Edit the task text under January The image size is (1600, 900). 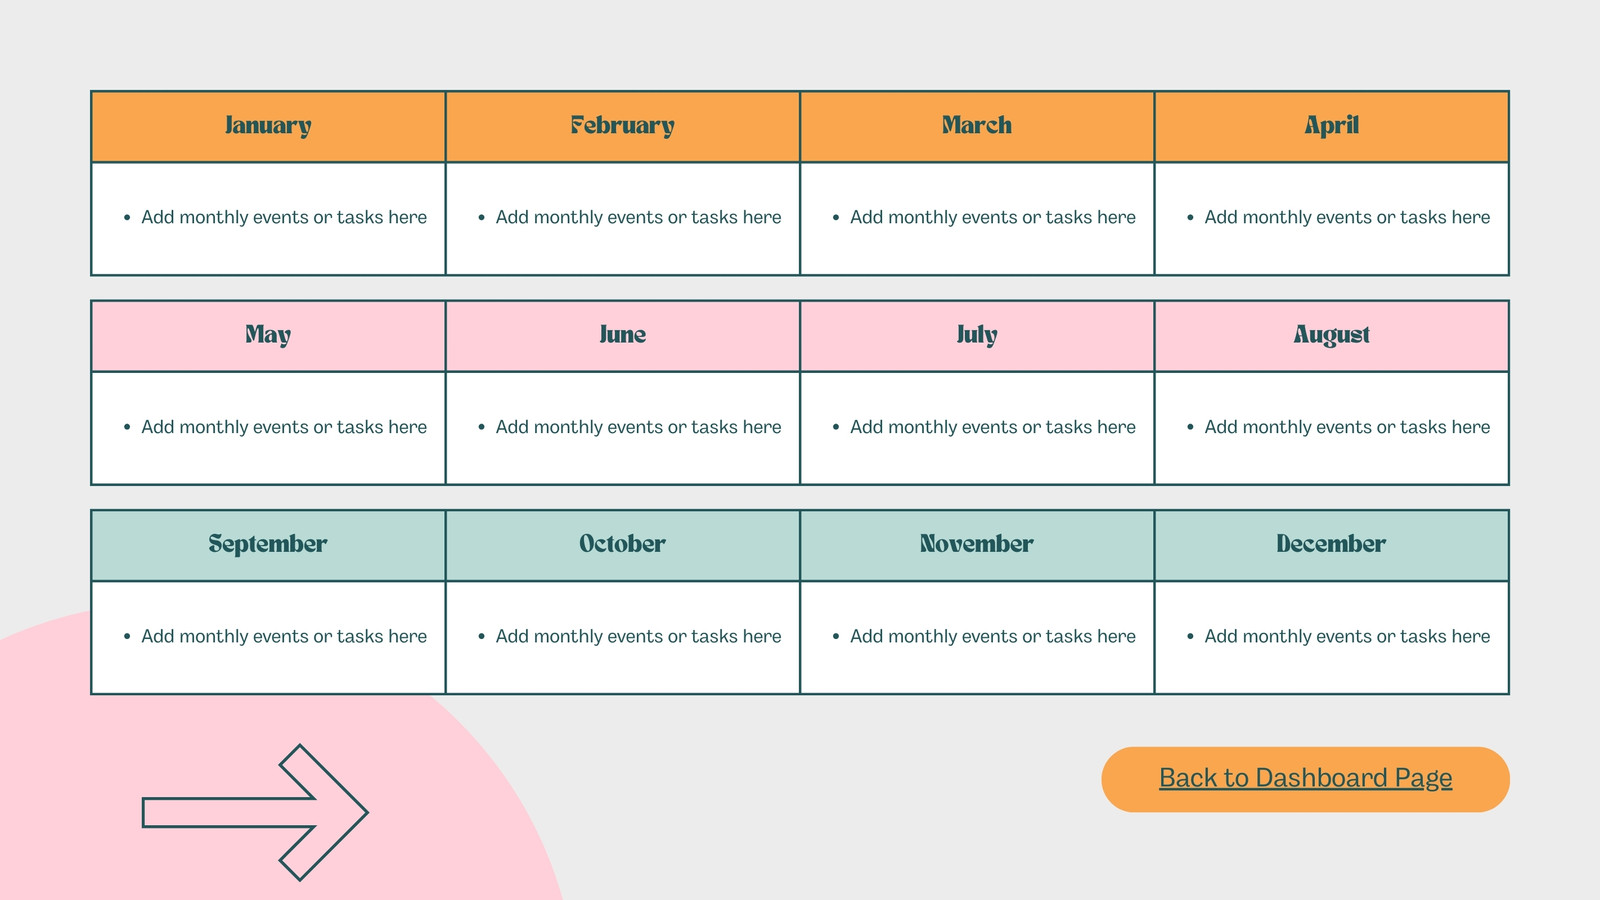click(284, 217)
